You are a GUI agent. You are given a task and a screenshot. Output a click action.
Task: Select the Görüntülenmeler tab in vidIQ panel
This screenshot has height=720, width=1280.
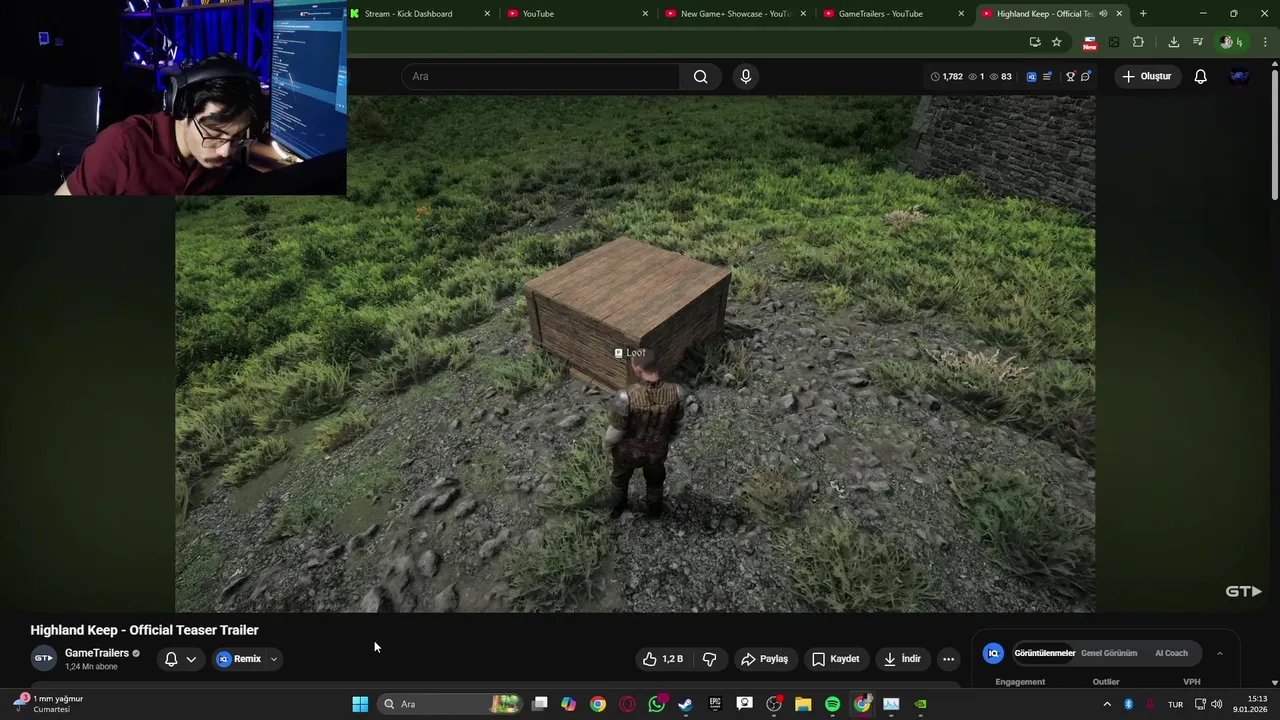click(x=1044, y=653)
